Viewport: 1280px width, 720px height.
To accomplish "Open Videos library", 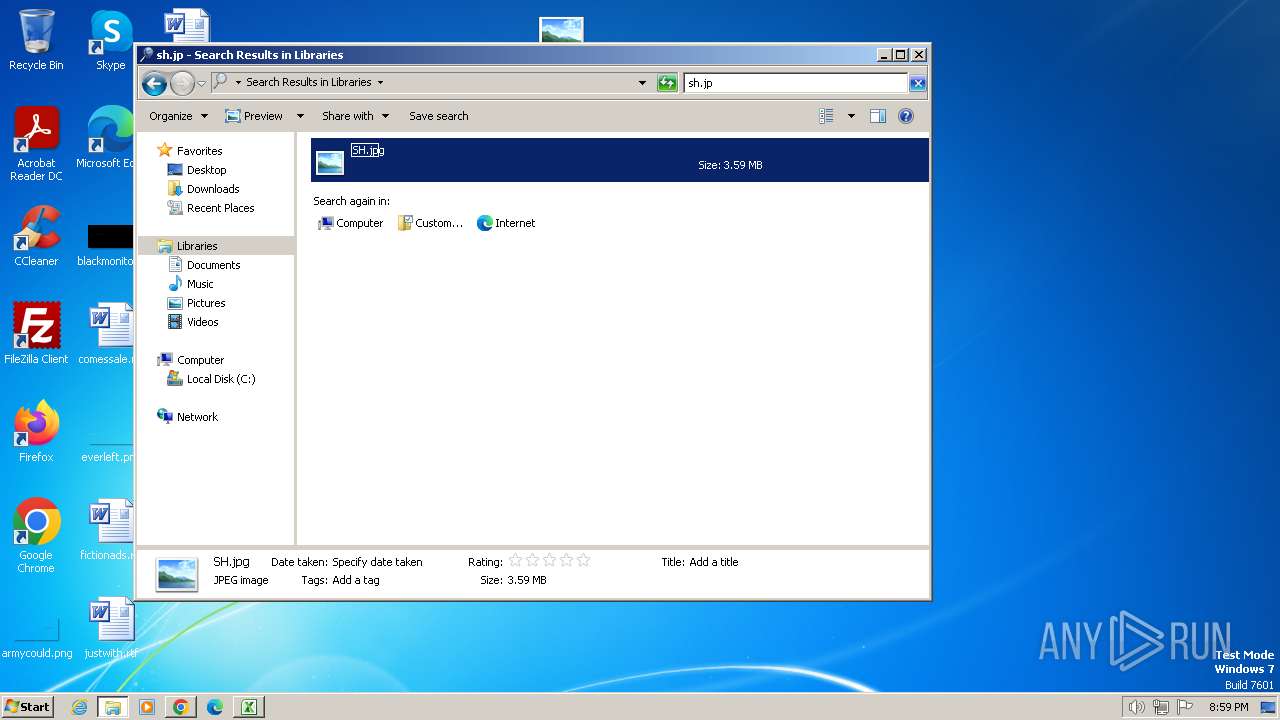I will pyautogui.click(x=202, y=322).
